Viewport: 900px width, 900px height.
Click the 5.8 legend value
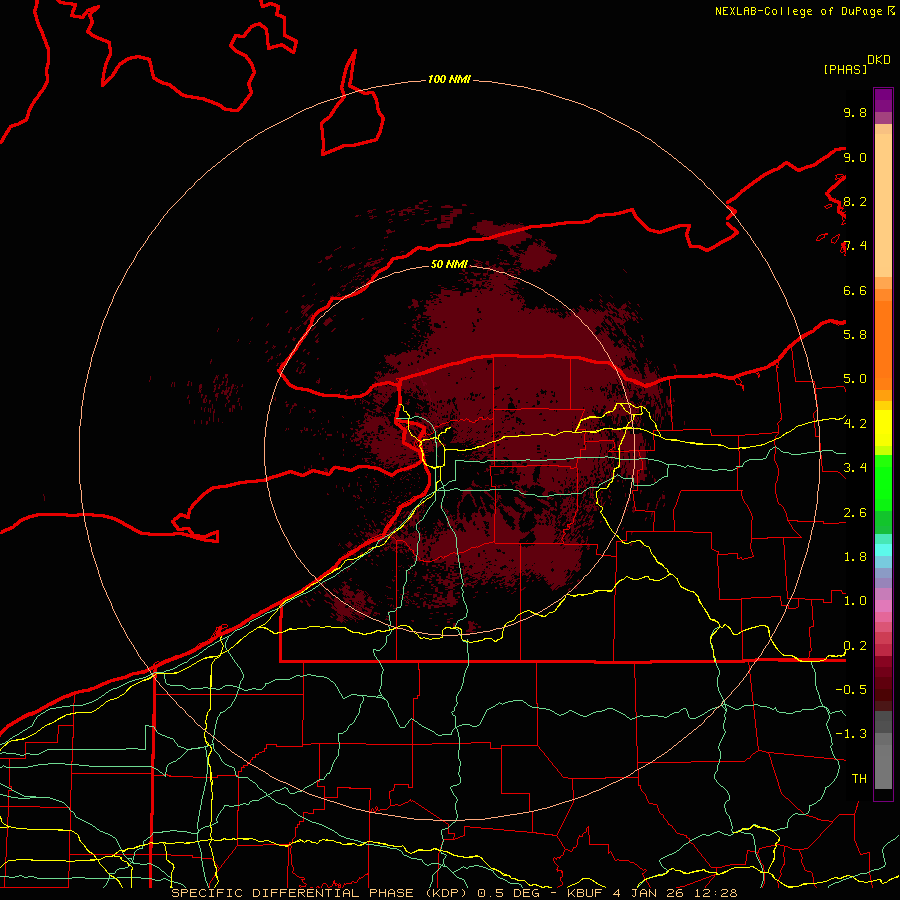[855, 334]
